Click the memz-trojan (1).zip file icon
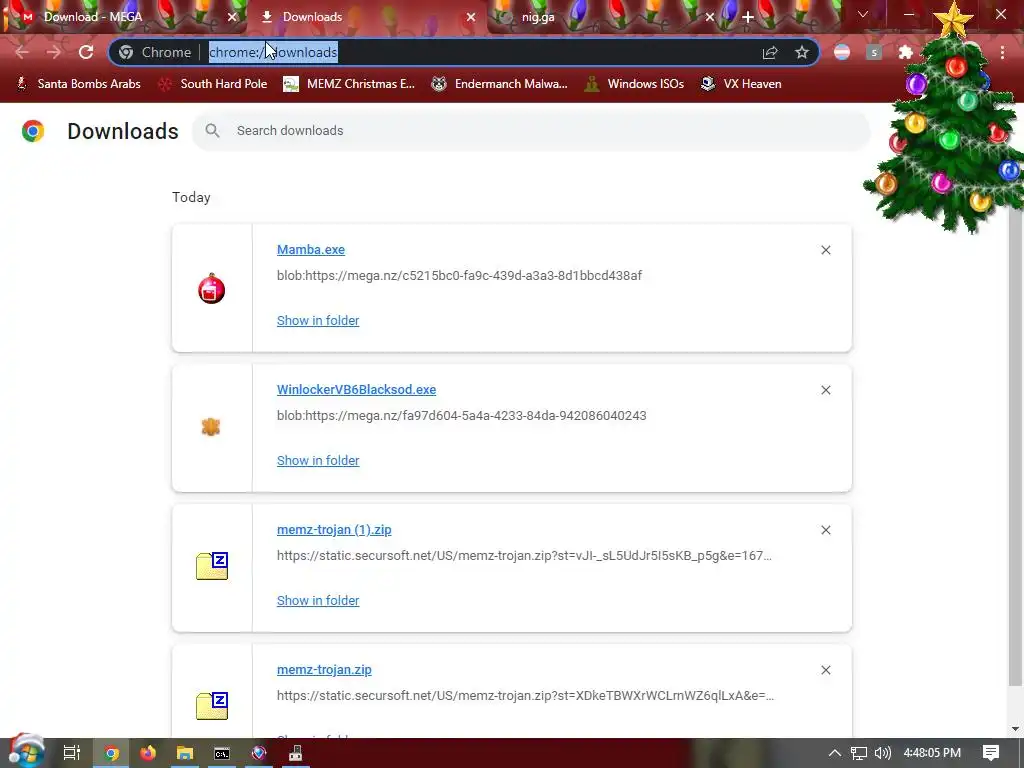The width and height of the screenshot is (1024, 768). 212,566
